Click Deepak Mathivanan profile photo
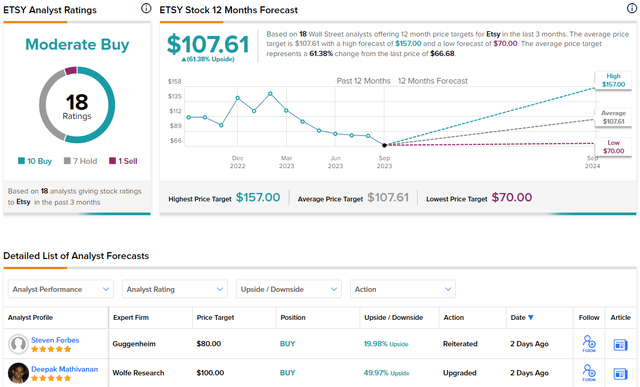The image size is (640, 387). pyautogui.click(x=18, y=373)
